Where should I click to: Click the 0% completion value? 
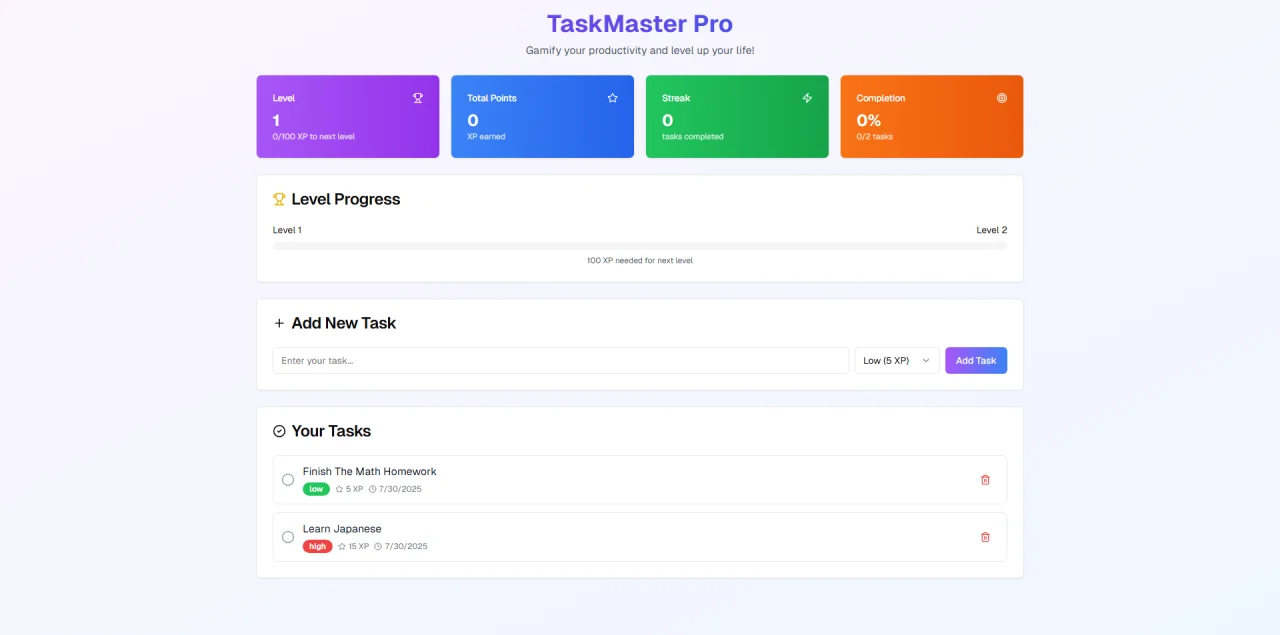[869, 120]
